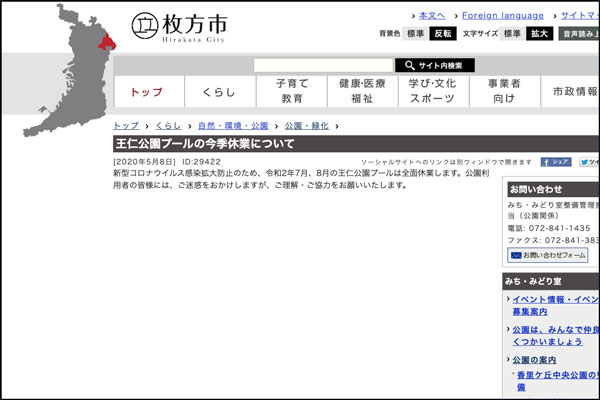Start the 音声読み上げ audio reader

pos(579,34)
